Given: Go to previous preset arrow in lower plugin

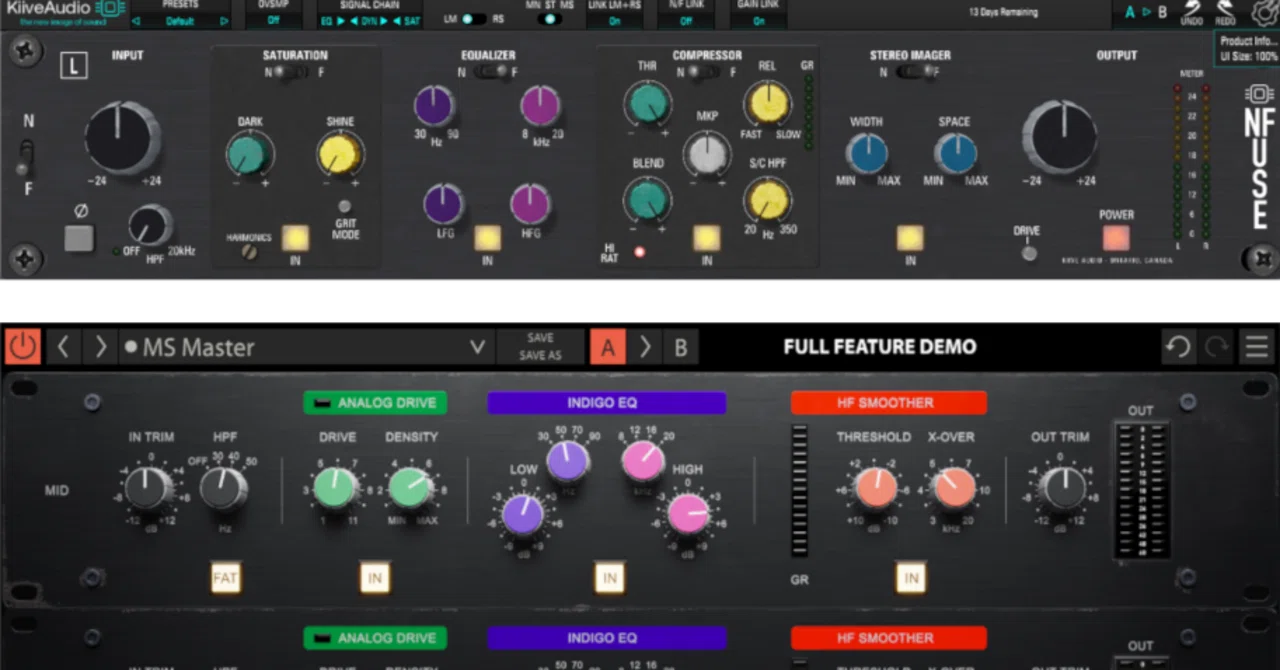Looking at the screenshot, I should pos(63,347).
